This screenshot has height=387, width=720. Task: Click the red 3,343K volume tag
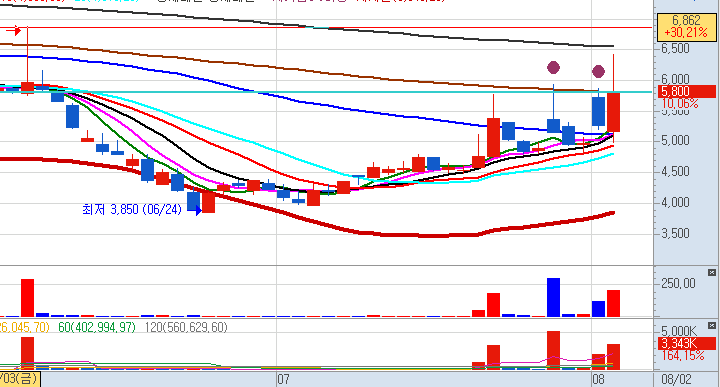[687, 343]
